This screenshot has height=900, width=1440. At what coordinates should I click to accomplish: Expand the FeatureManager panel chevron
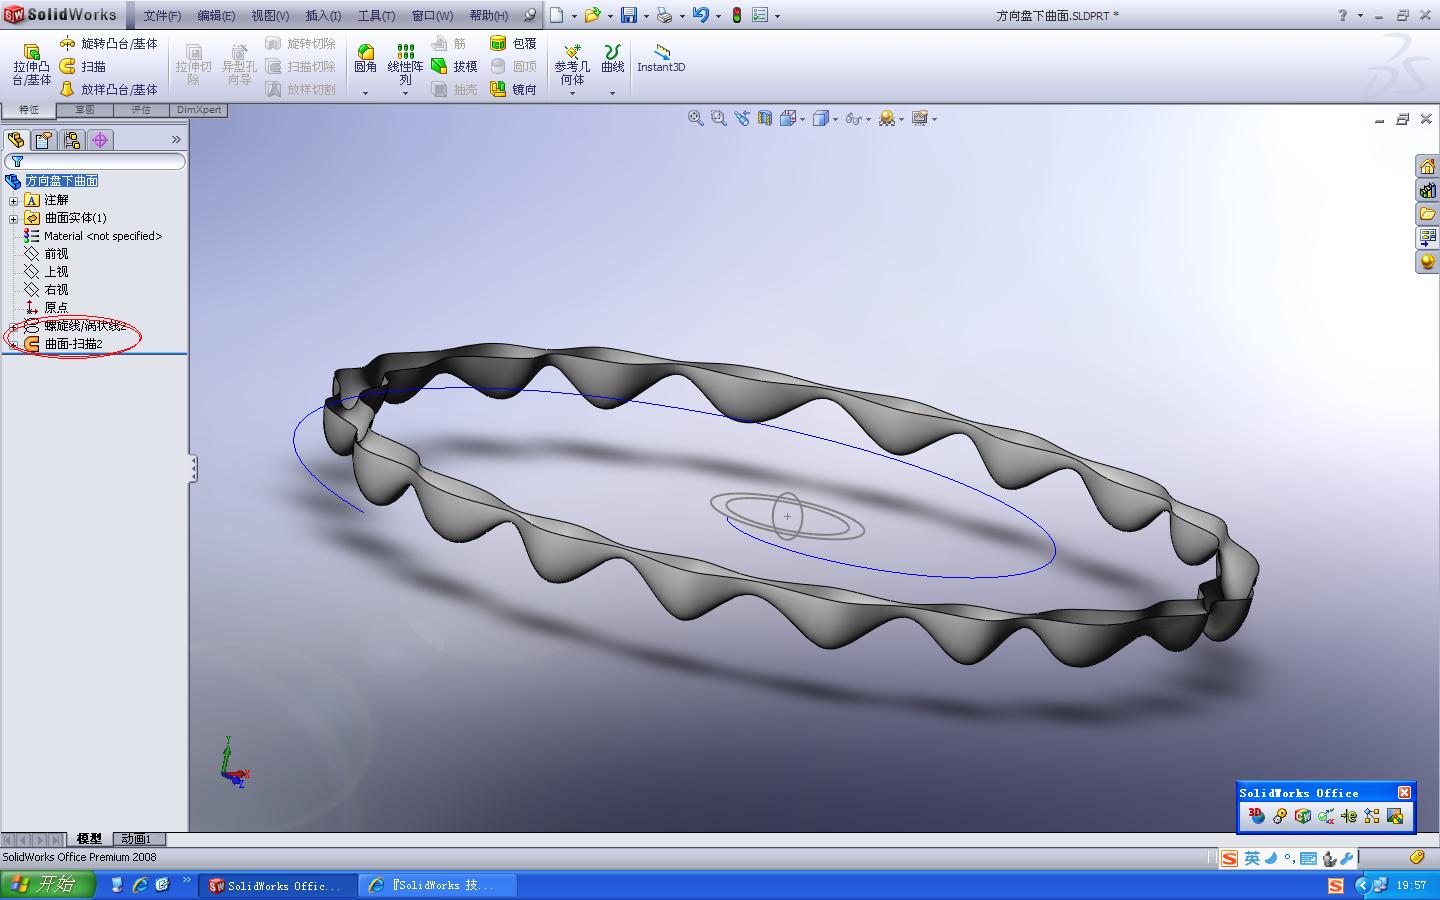tap(176, 140)
